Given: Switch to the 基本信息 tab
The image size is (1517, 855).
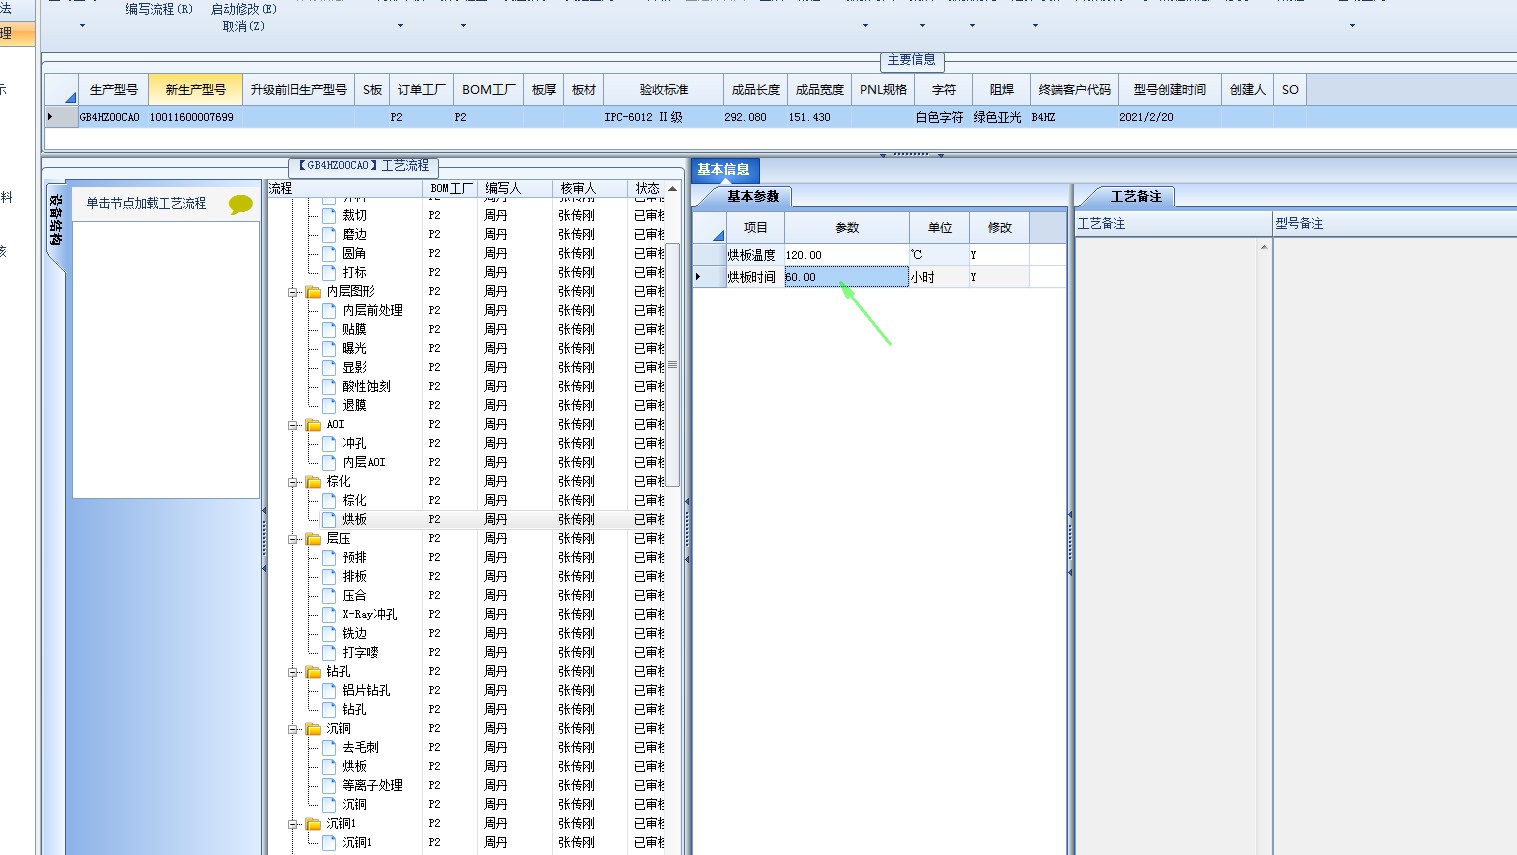Looking at the screenshot, I should [x=724, y=169].
